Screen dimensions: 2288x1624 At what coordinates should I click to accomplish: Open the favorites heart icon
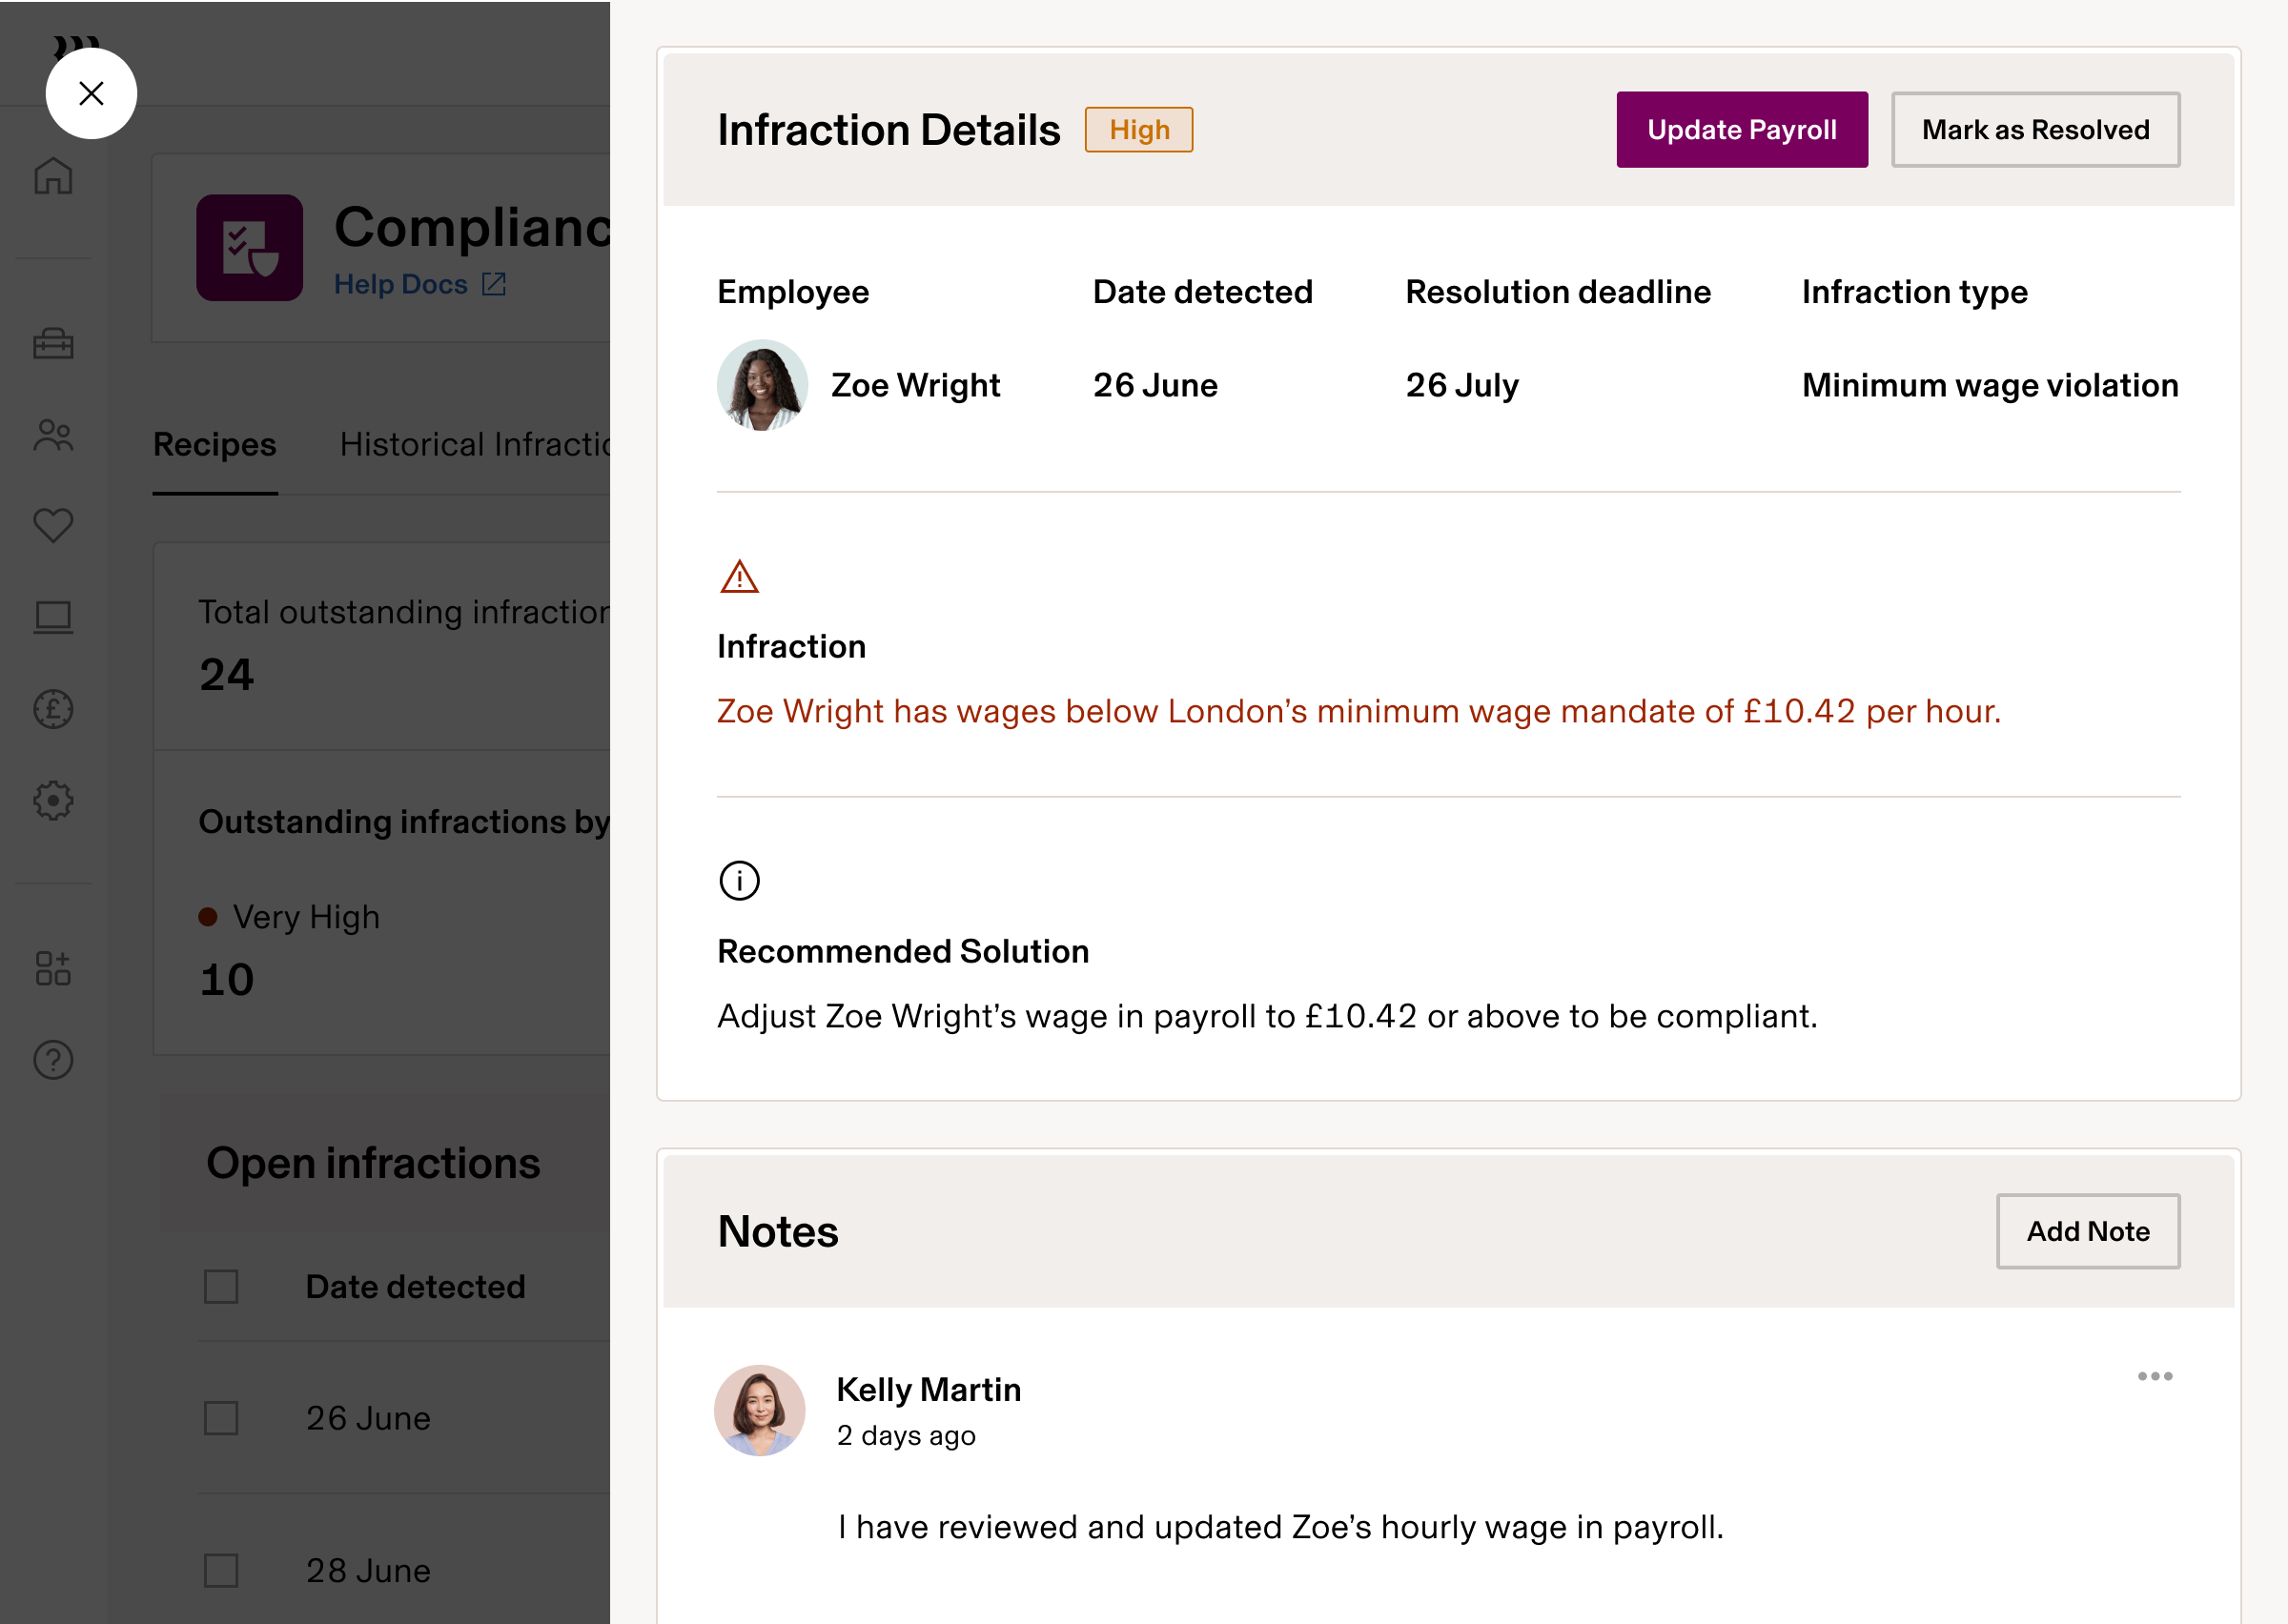[x=53, y=525]
